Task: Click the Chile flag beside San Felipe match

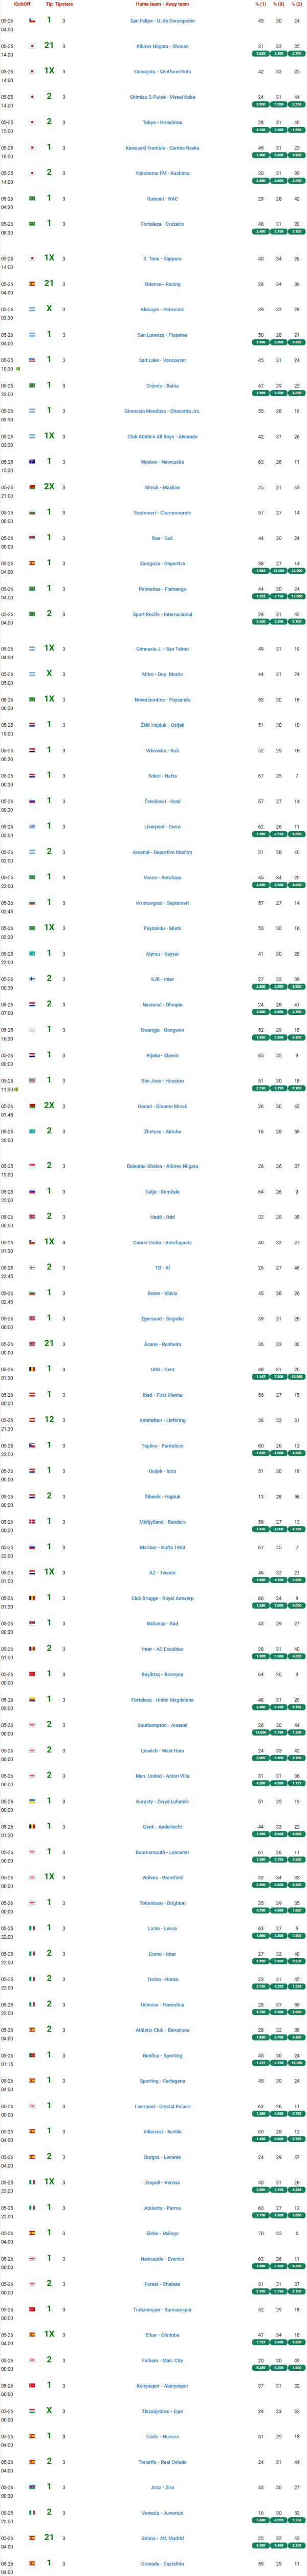Action: pyautogui.click(x=32, y=20)
